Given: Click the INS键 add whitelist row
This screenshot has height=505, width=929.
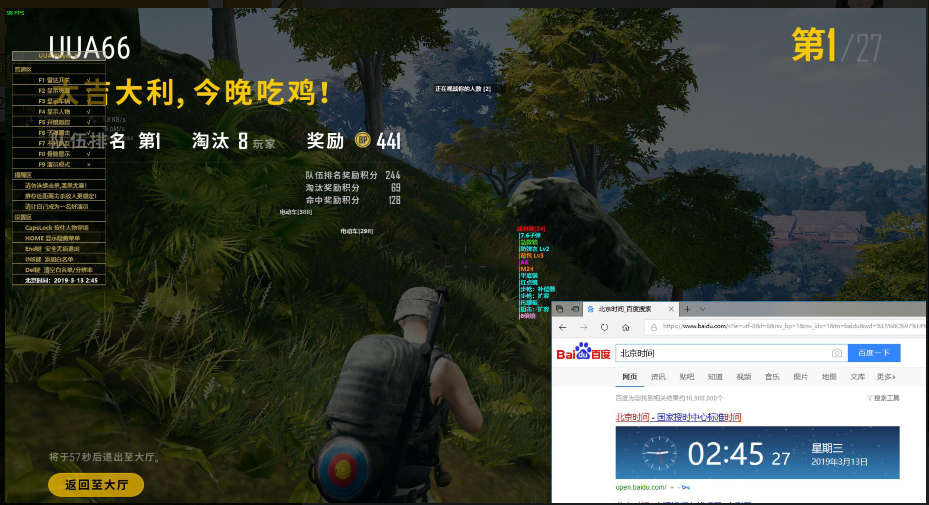Looking at the screenshot, I should pyautogui.click(x=59, y=259).
